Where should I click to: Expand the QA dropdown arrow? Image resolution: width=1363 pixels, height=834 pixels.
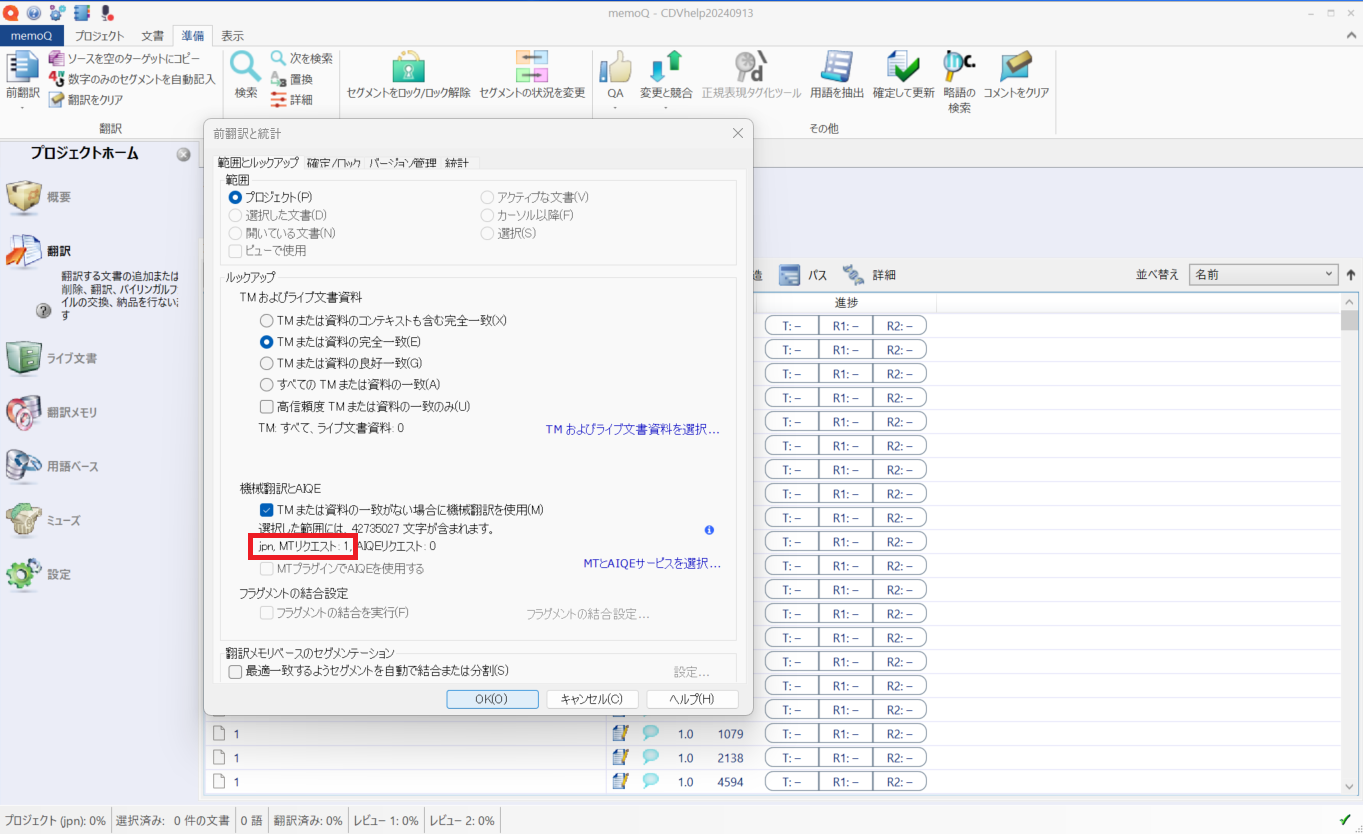(x=615, y=108)
